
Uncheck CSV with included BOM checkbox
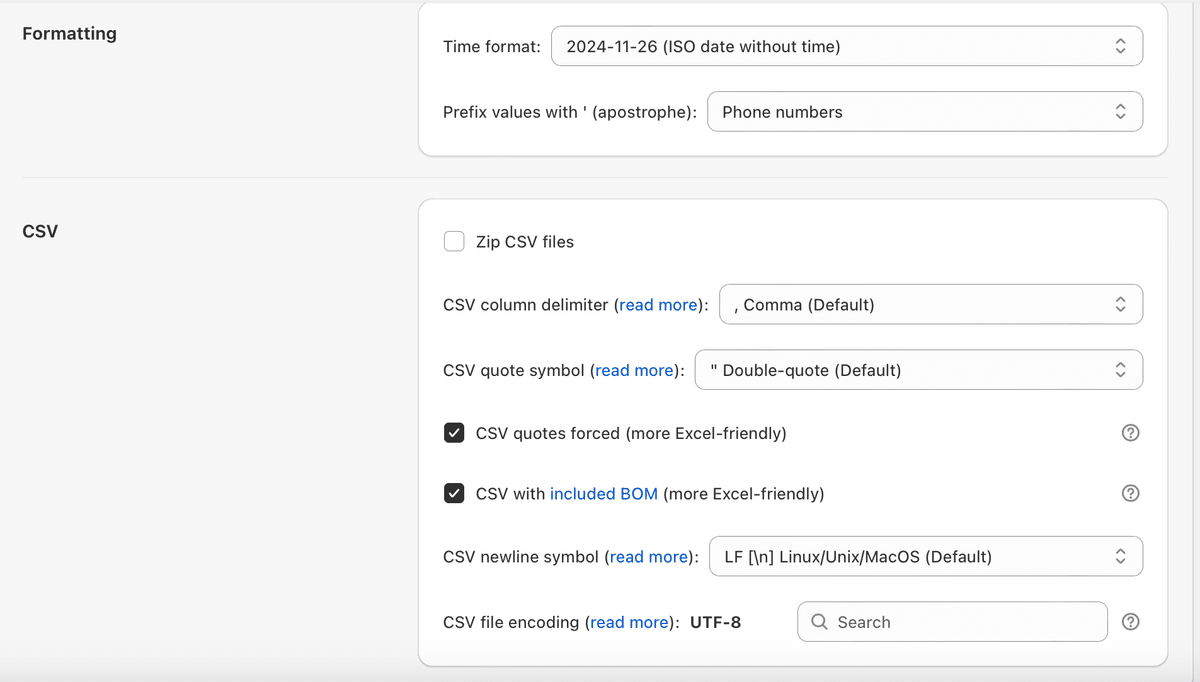click(x=454, y=493)
